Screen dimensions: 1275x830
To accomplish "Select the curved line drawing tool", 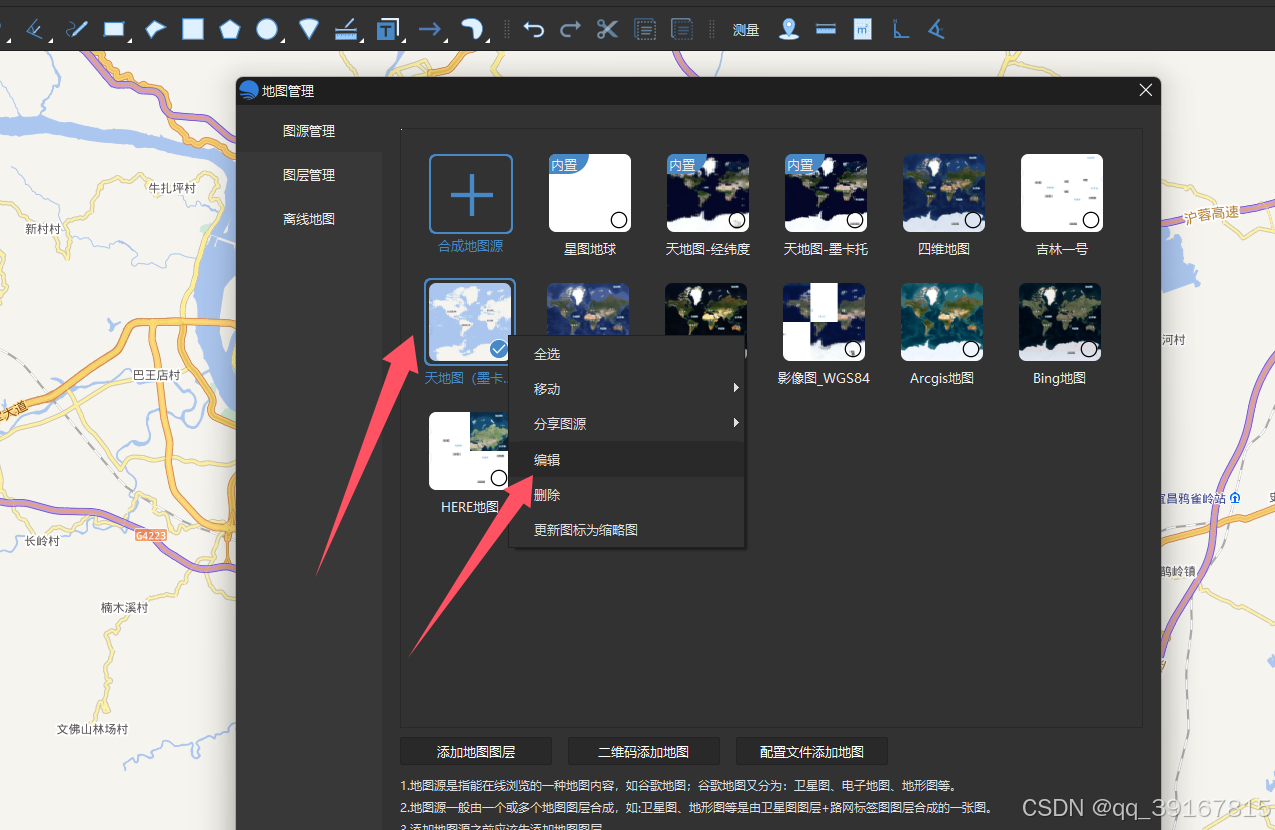I will (77, 29).
